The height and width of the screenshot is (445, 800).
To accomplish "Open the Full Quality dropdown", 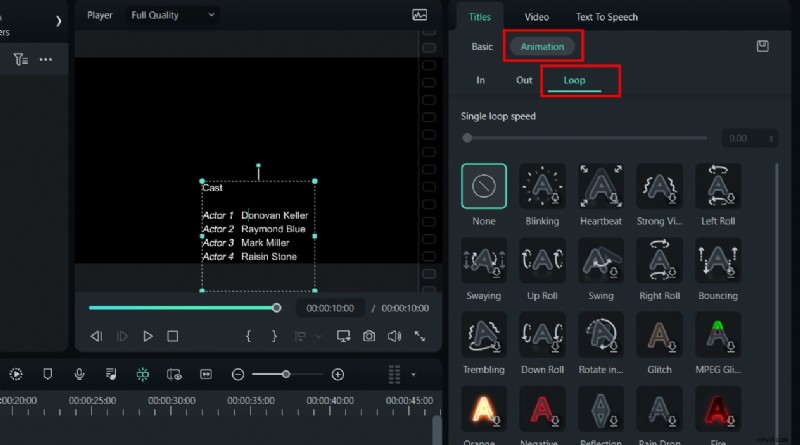I will (172, 15).
